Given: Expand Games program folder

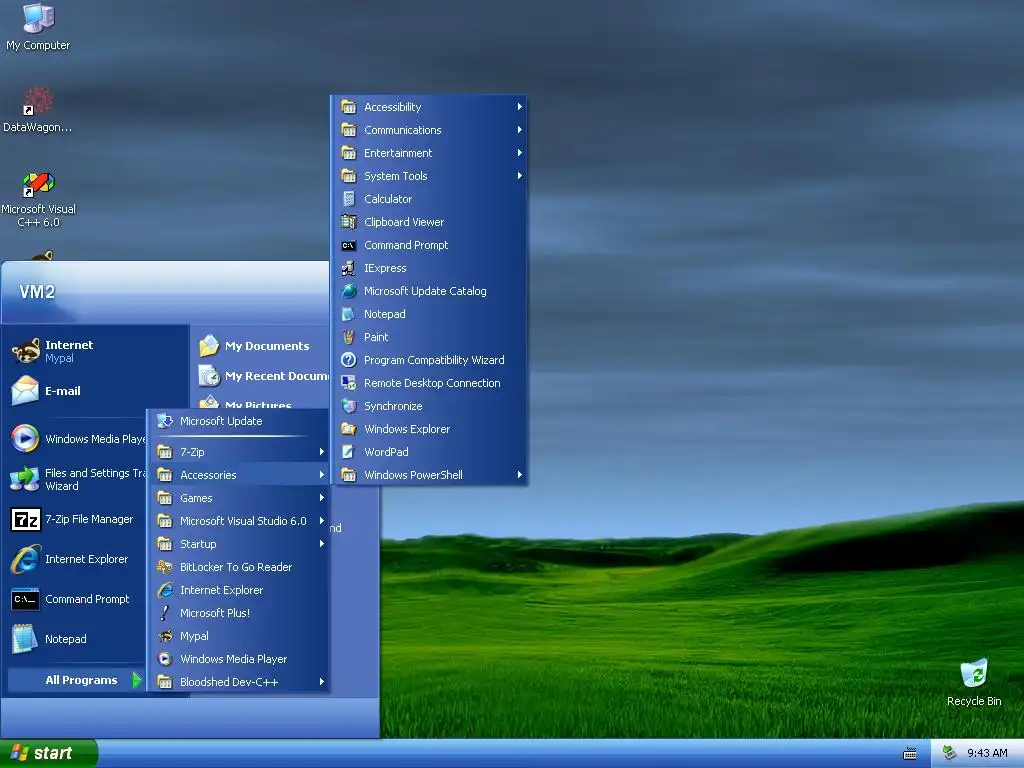Looking at the screenshot, I should coord(238,498).
